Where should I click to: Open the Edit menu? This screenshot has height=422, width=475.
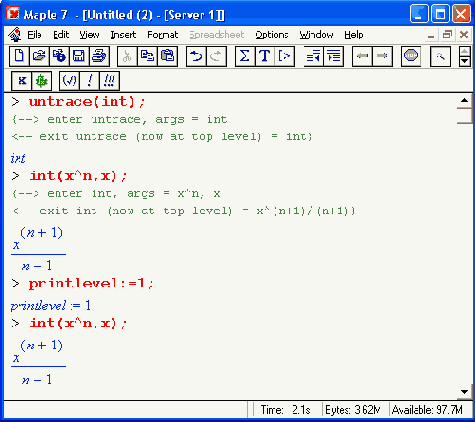tap(61, 35)
